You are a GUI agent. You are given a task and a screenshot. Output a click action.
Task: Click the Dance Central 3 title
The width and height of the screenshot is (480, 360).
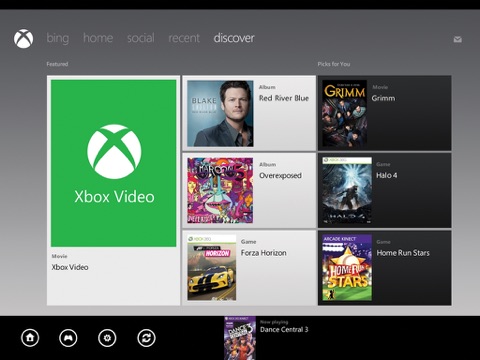[284, 330]
